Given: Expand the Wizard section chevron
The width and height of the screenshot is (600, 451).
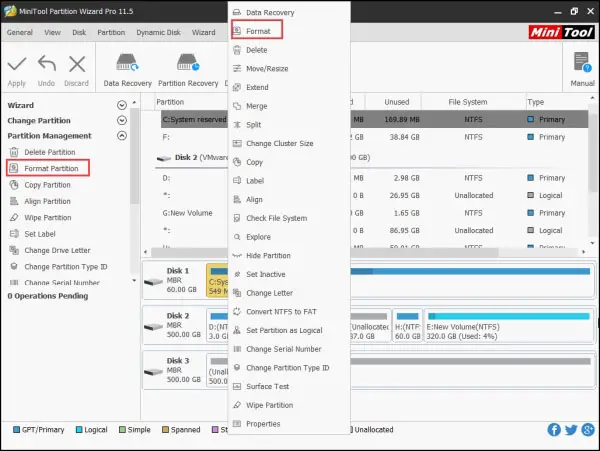Looking at the screenshot, I should click(122, 105).
